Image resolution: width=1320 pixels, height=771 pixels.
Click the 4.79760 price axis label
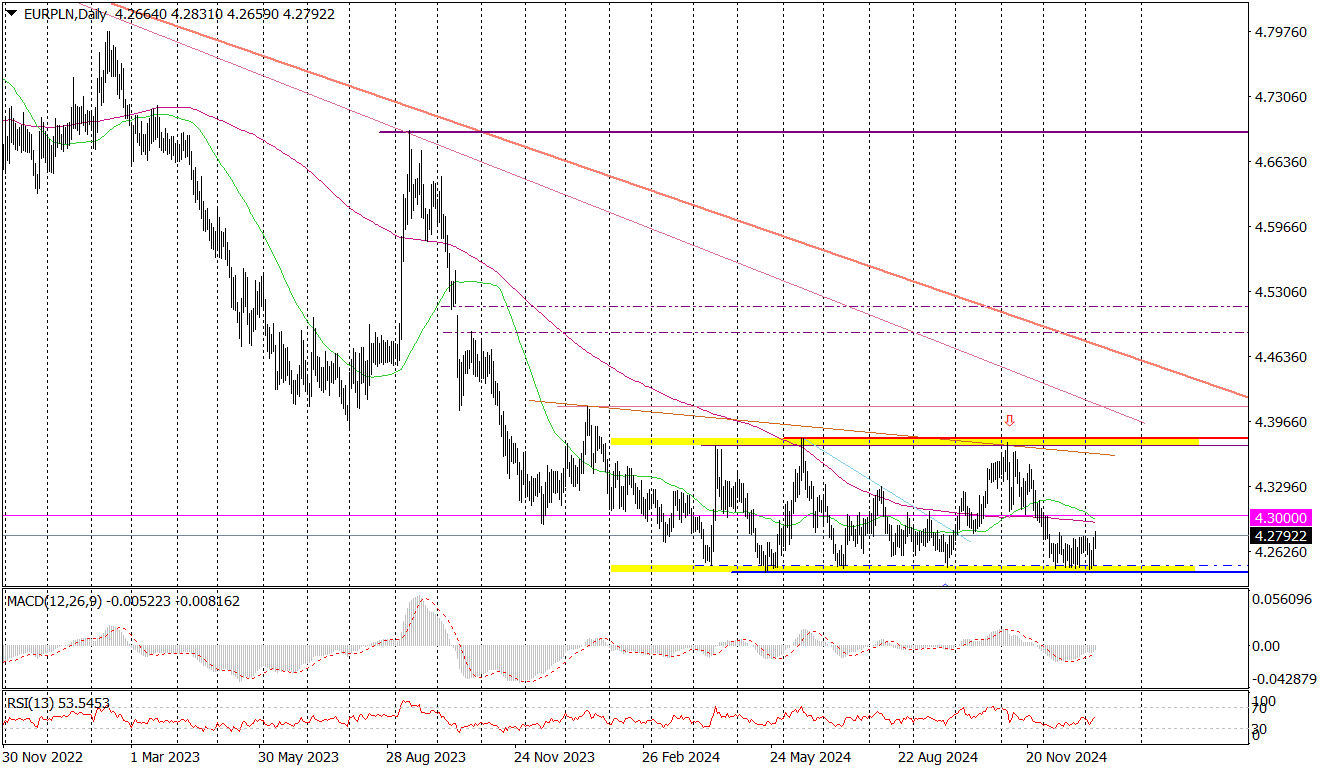pyautogui.click(x=1281, y=32)
